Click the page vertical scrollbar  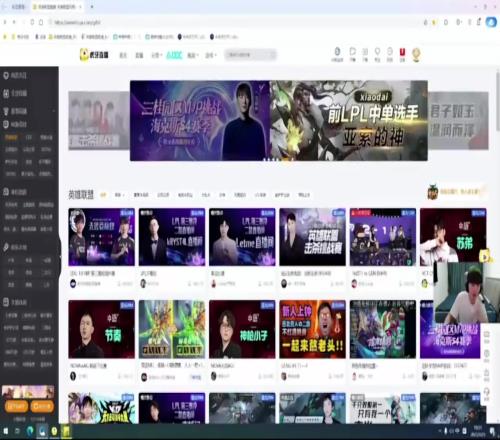497,100
